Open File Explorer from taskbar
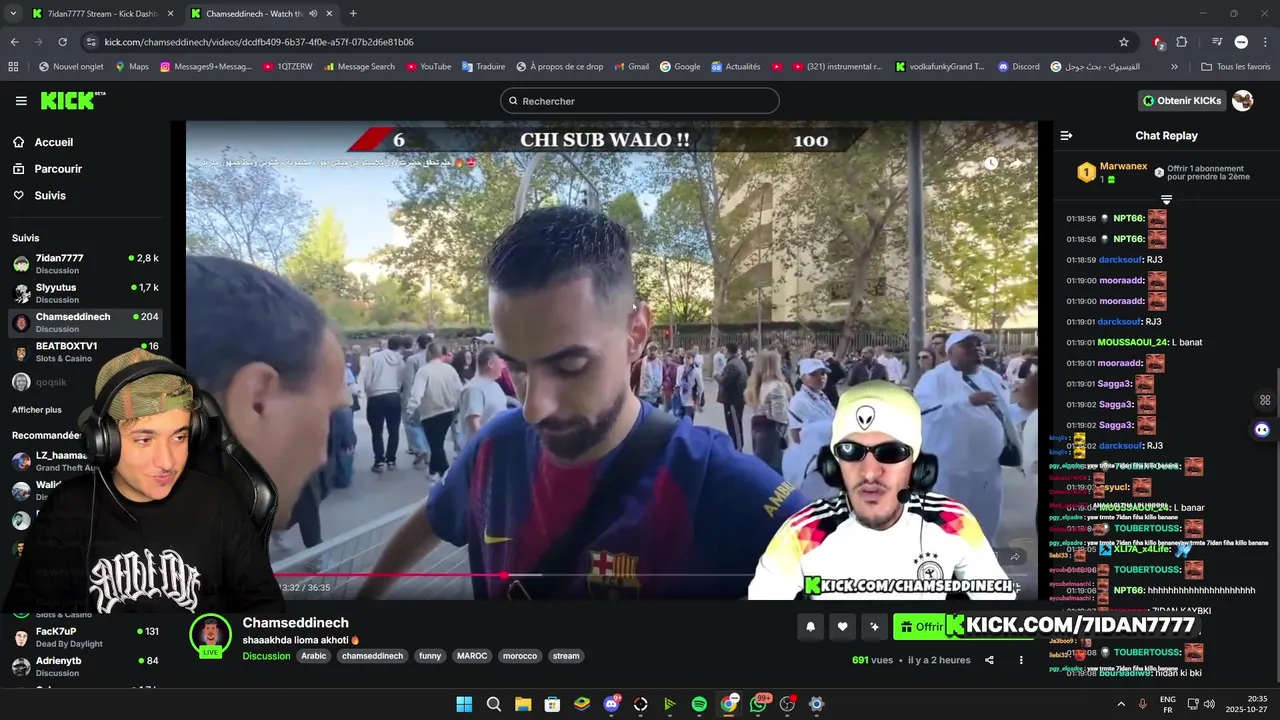This screenshot has height=720, width=1280. tap(523, 704)
